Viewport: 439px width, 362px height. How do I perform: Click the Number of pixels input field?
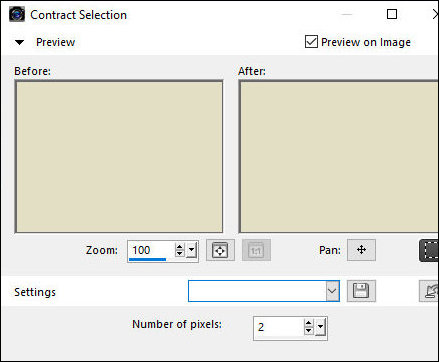[x=279, y=327]
